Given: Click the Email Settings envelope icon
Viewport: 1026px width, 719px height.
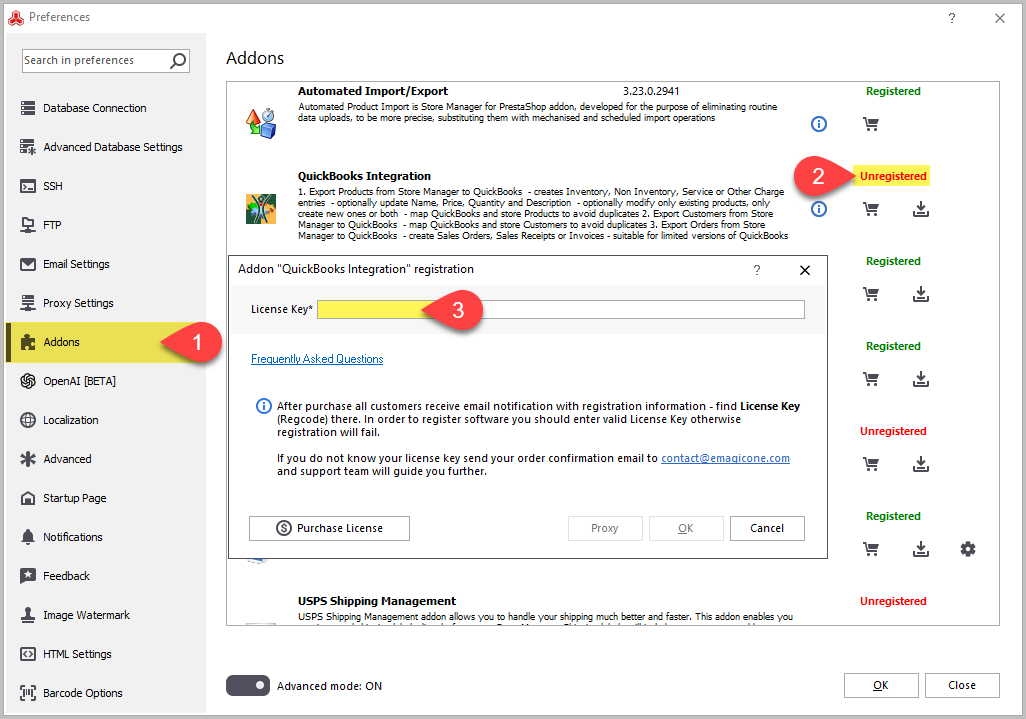Looking at the screenshot, I should pyautogui.click(x=27, y=264).
